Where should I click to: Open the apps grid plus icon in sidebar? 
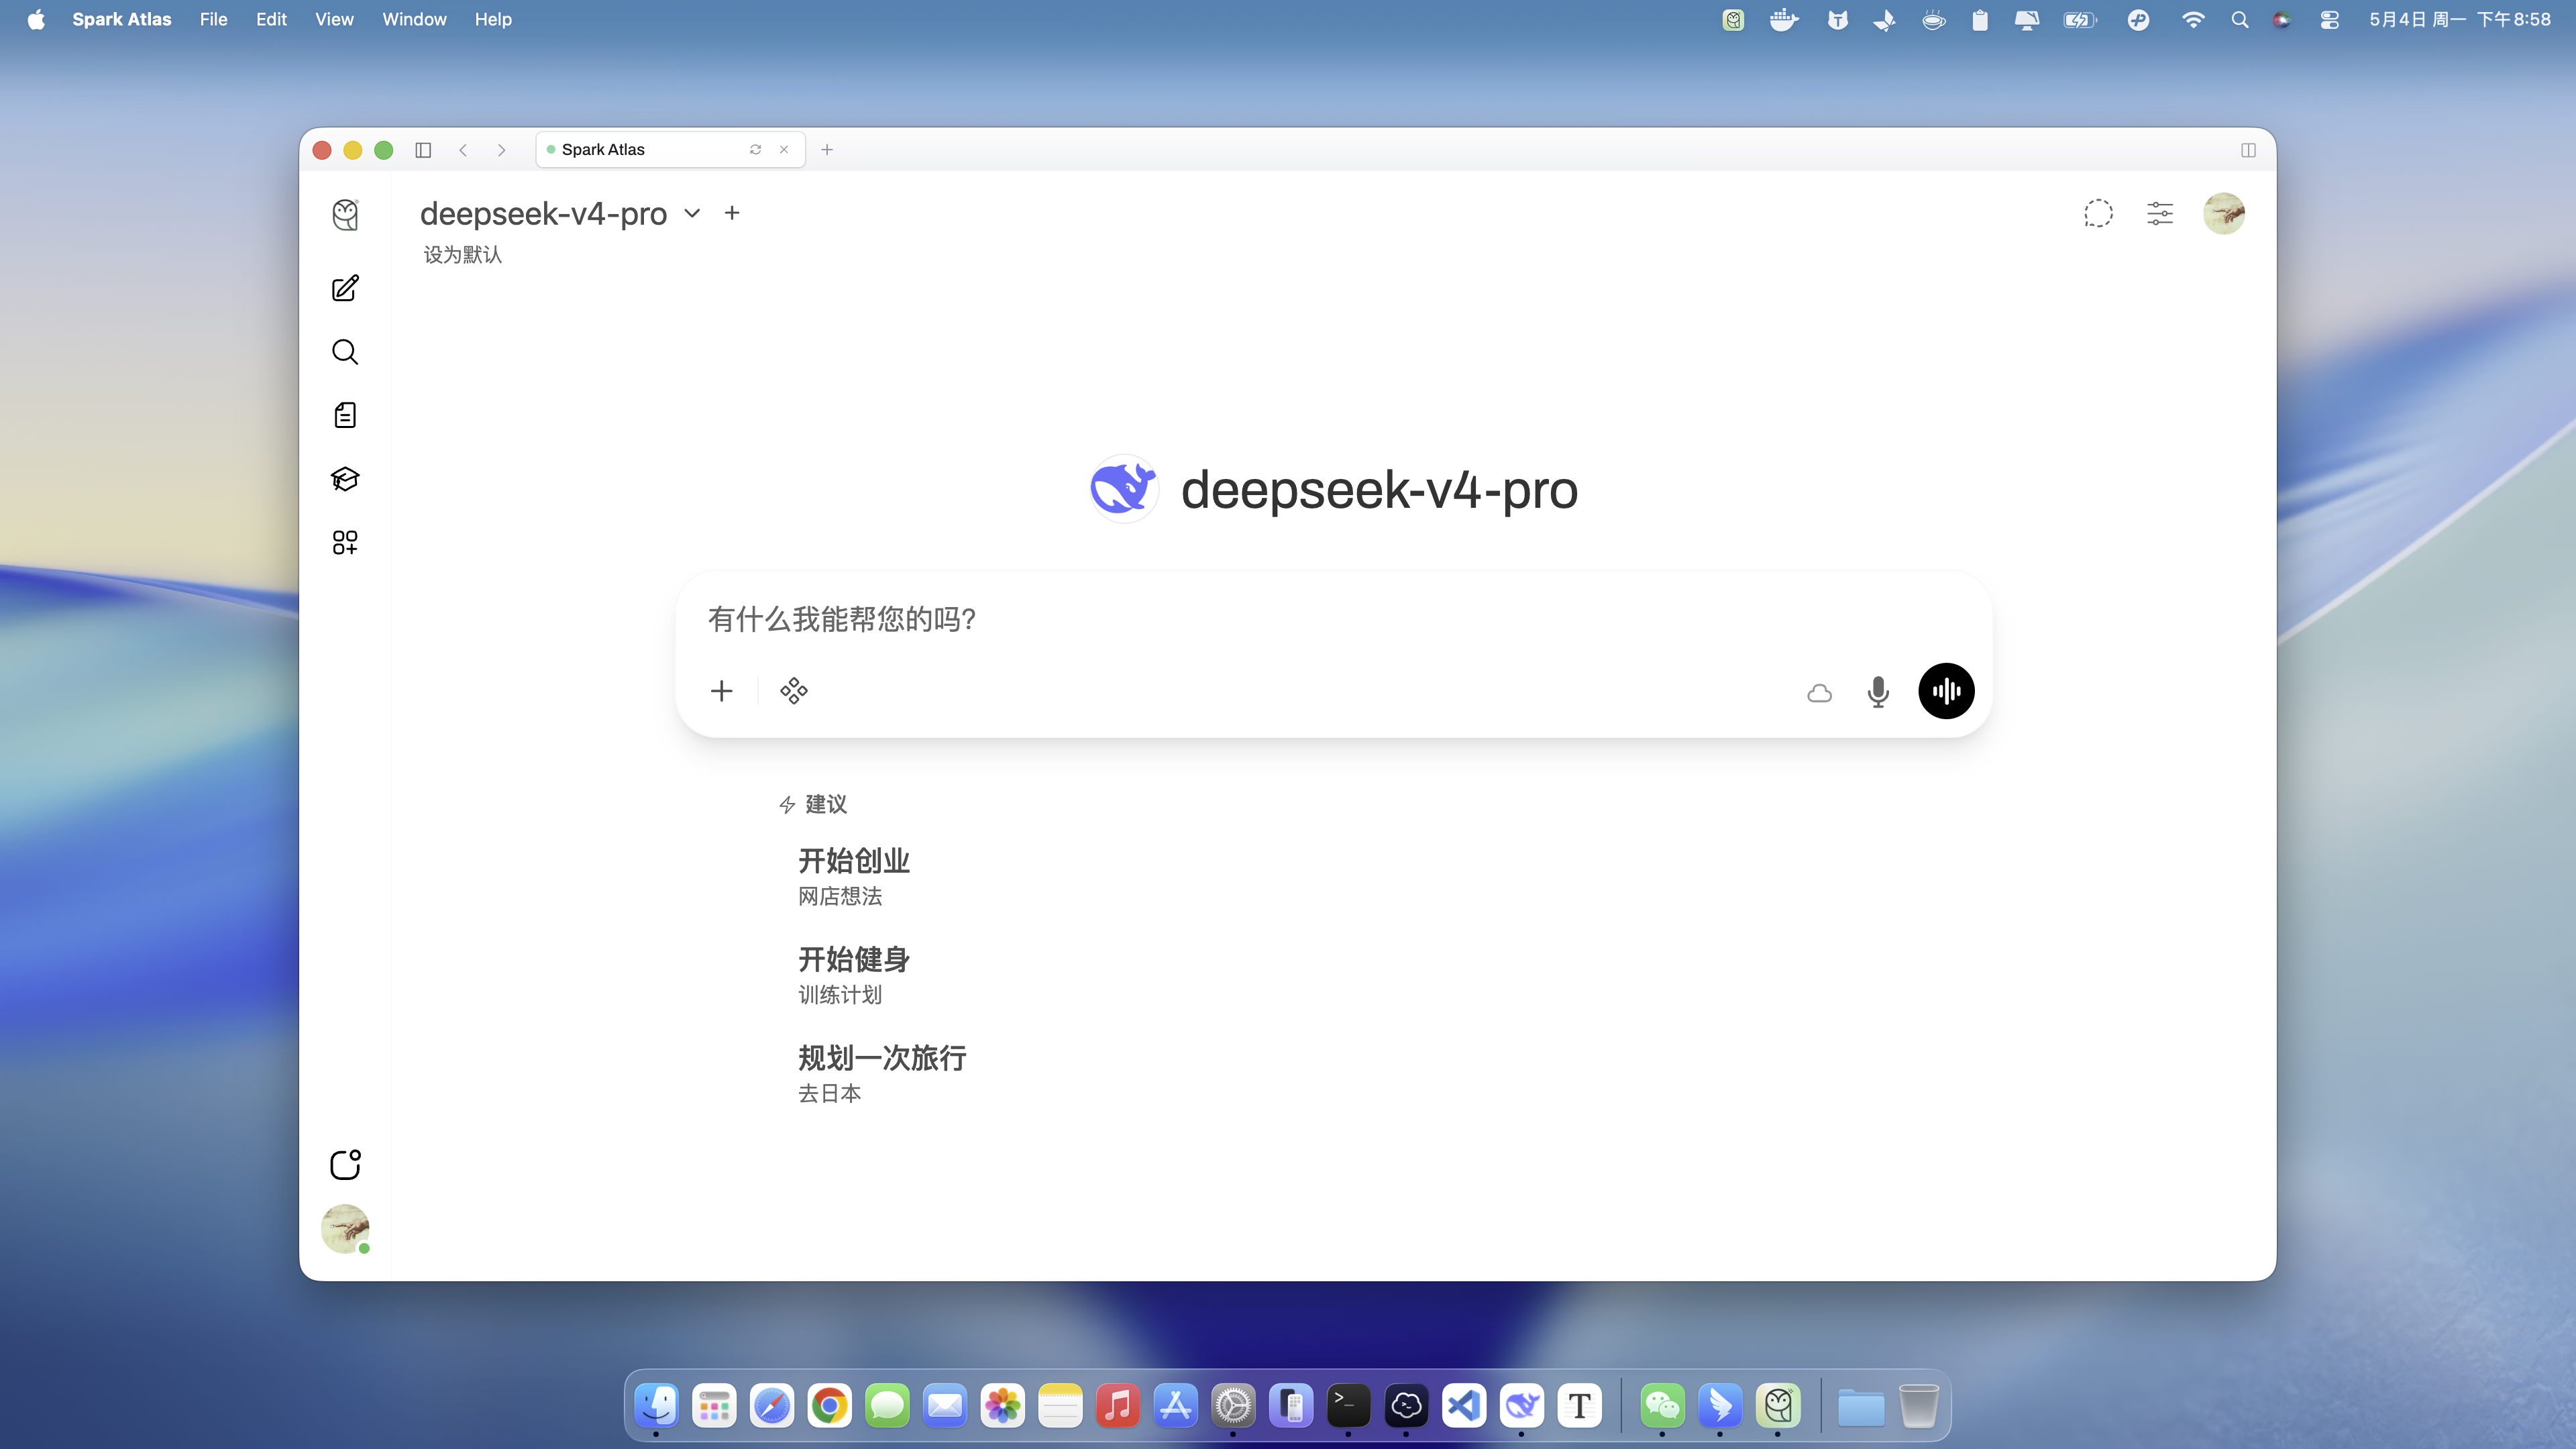tap(345, 542)
